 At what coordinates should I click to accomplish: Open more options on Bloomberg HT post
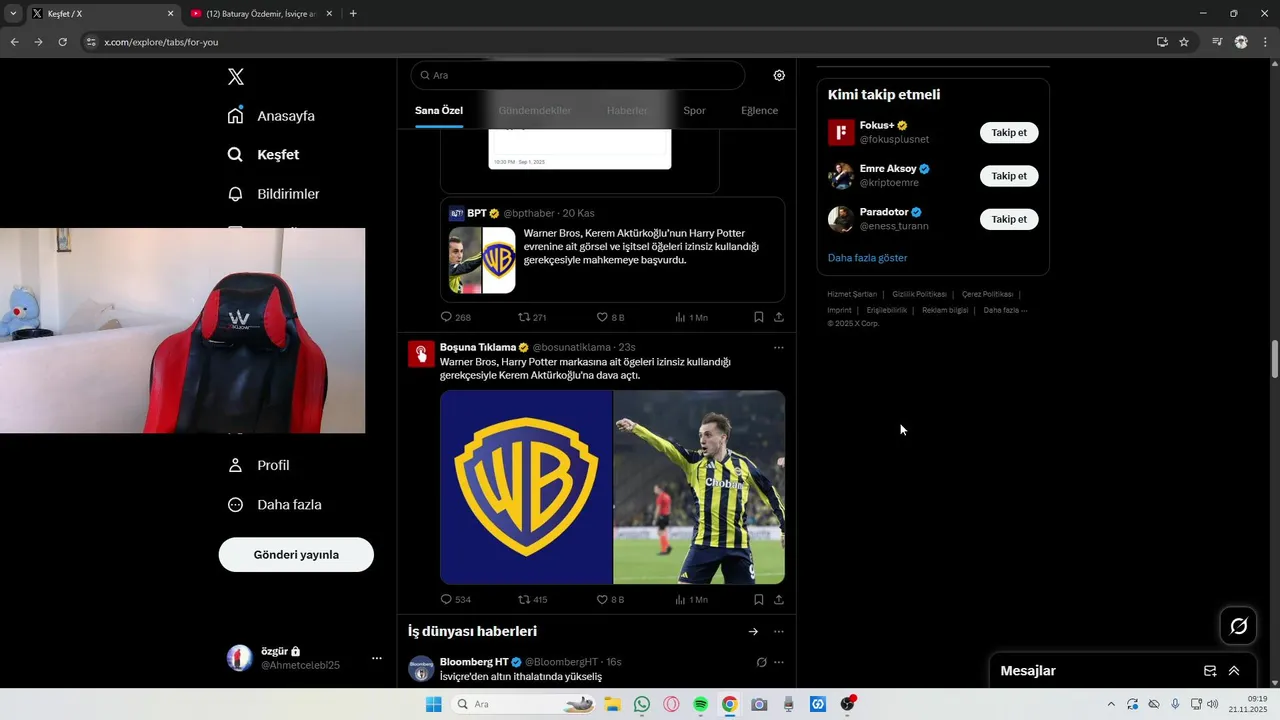pos(779,662)
